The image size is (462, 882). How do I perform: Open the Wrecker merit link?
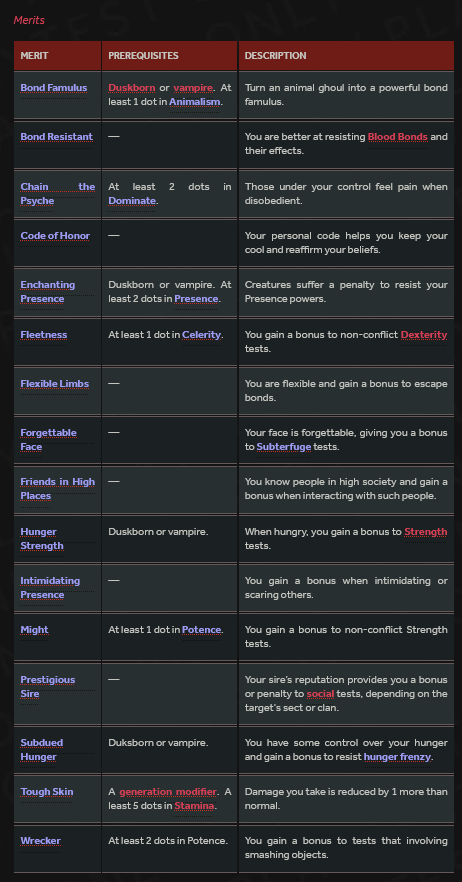41,841
